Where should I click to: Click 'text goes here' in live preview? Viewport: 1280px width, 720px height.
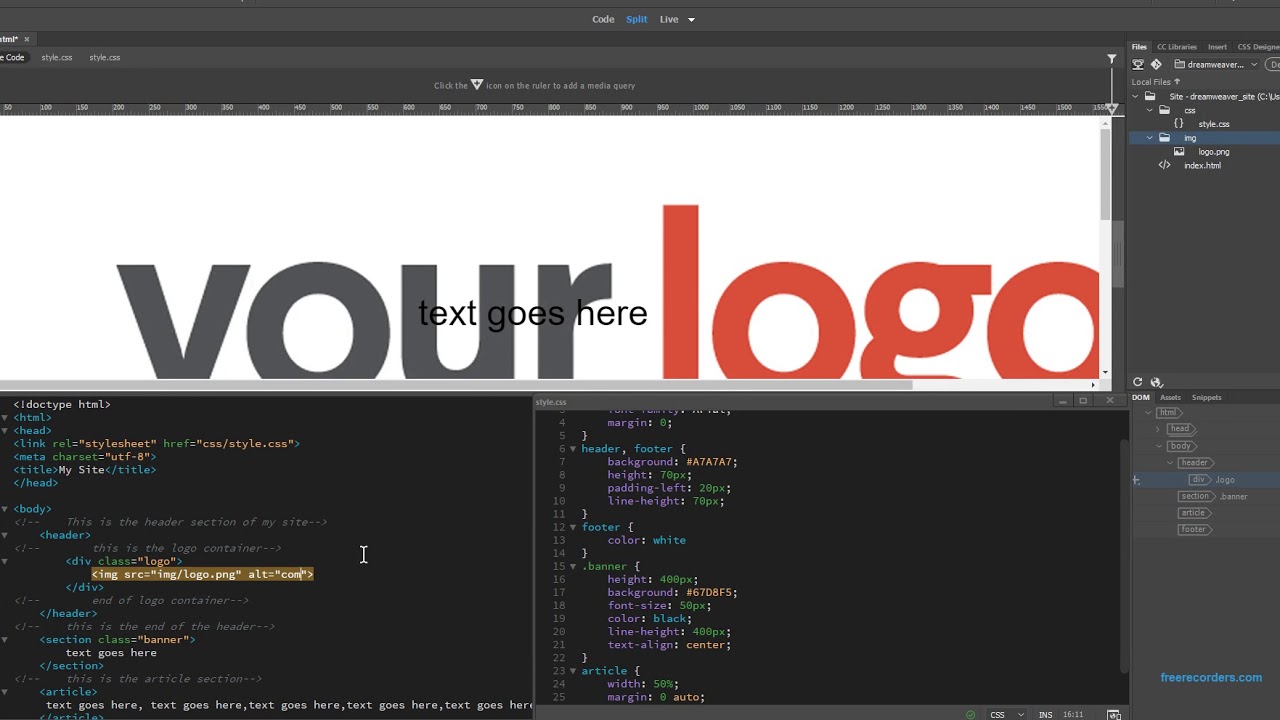(x=533, y=314)
